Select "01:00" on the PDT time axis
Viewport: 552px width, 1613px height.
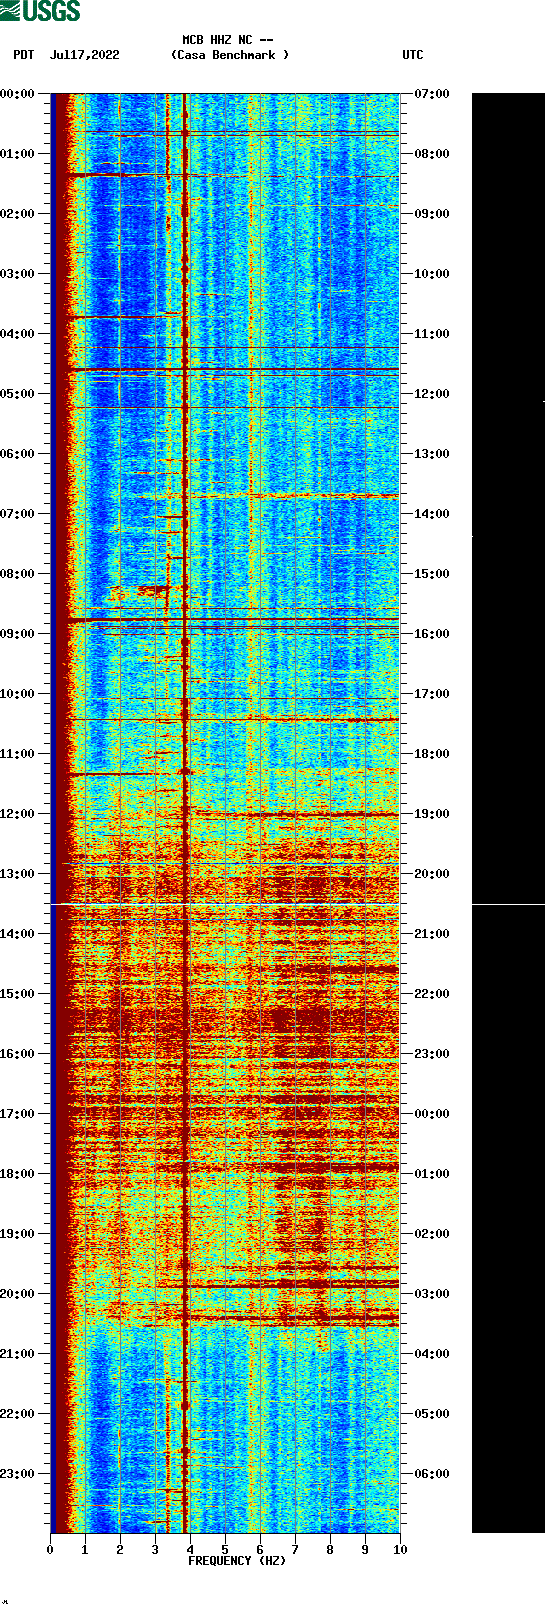(17, 154)
